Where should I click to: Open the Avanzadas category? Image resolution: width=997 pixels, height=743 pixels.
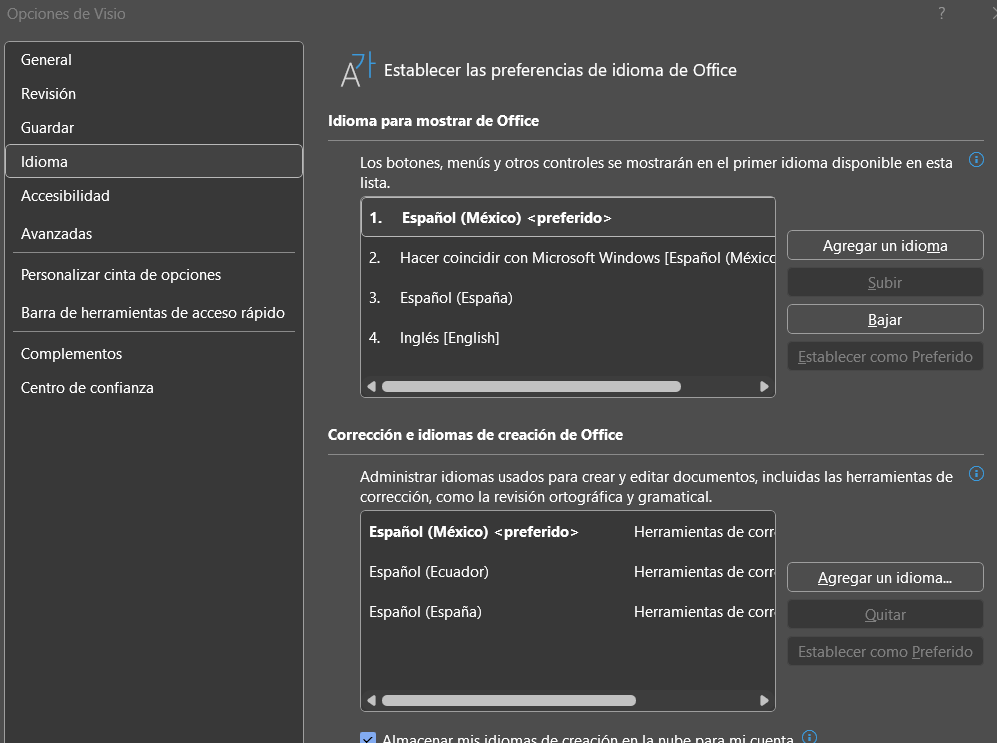point(153,234)
